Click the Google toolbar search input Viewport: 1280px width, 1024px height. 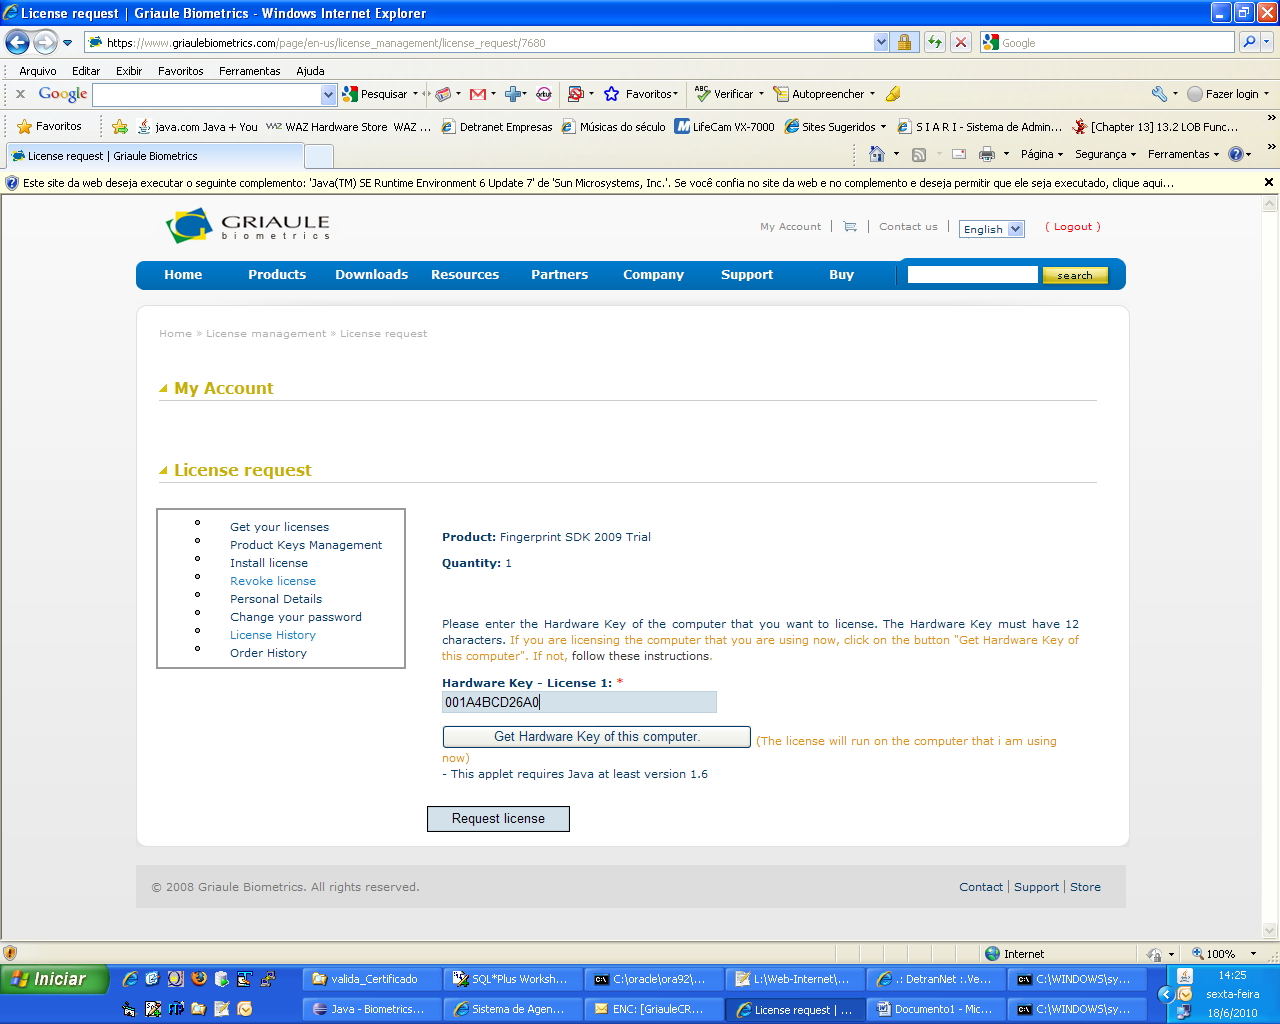[207, 94]
